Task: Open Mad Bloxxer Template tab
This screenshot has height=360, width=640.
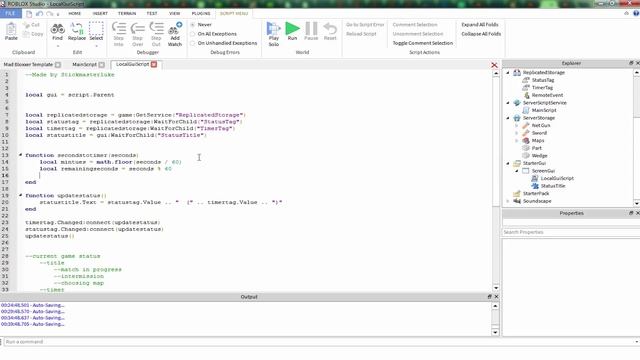Action: click(x=29, y=64)
